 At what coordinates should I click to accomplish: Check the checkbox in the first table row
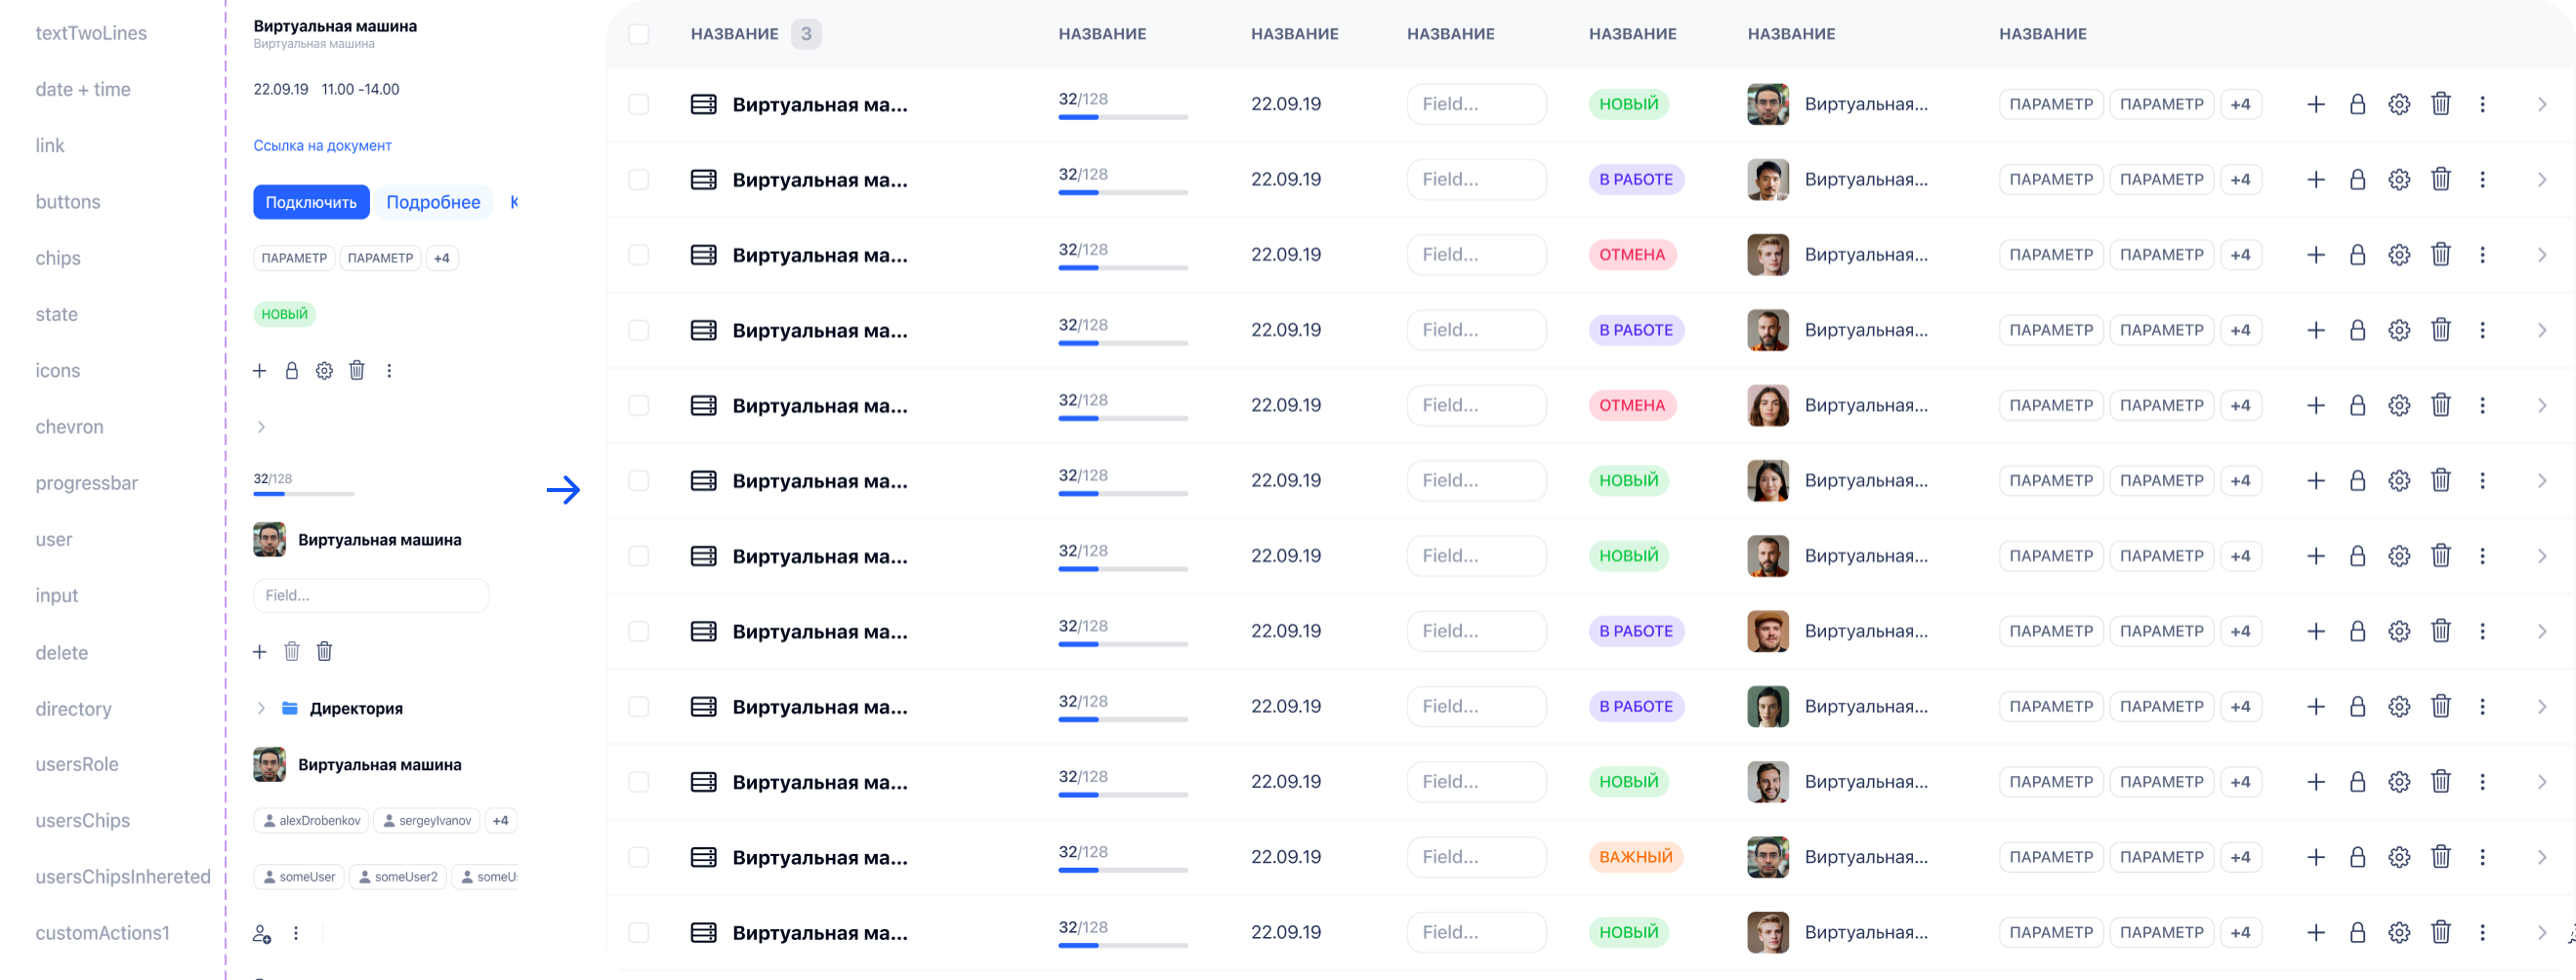(639, 104)
